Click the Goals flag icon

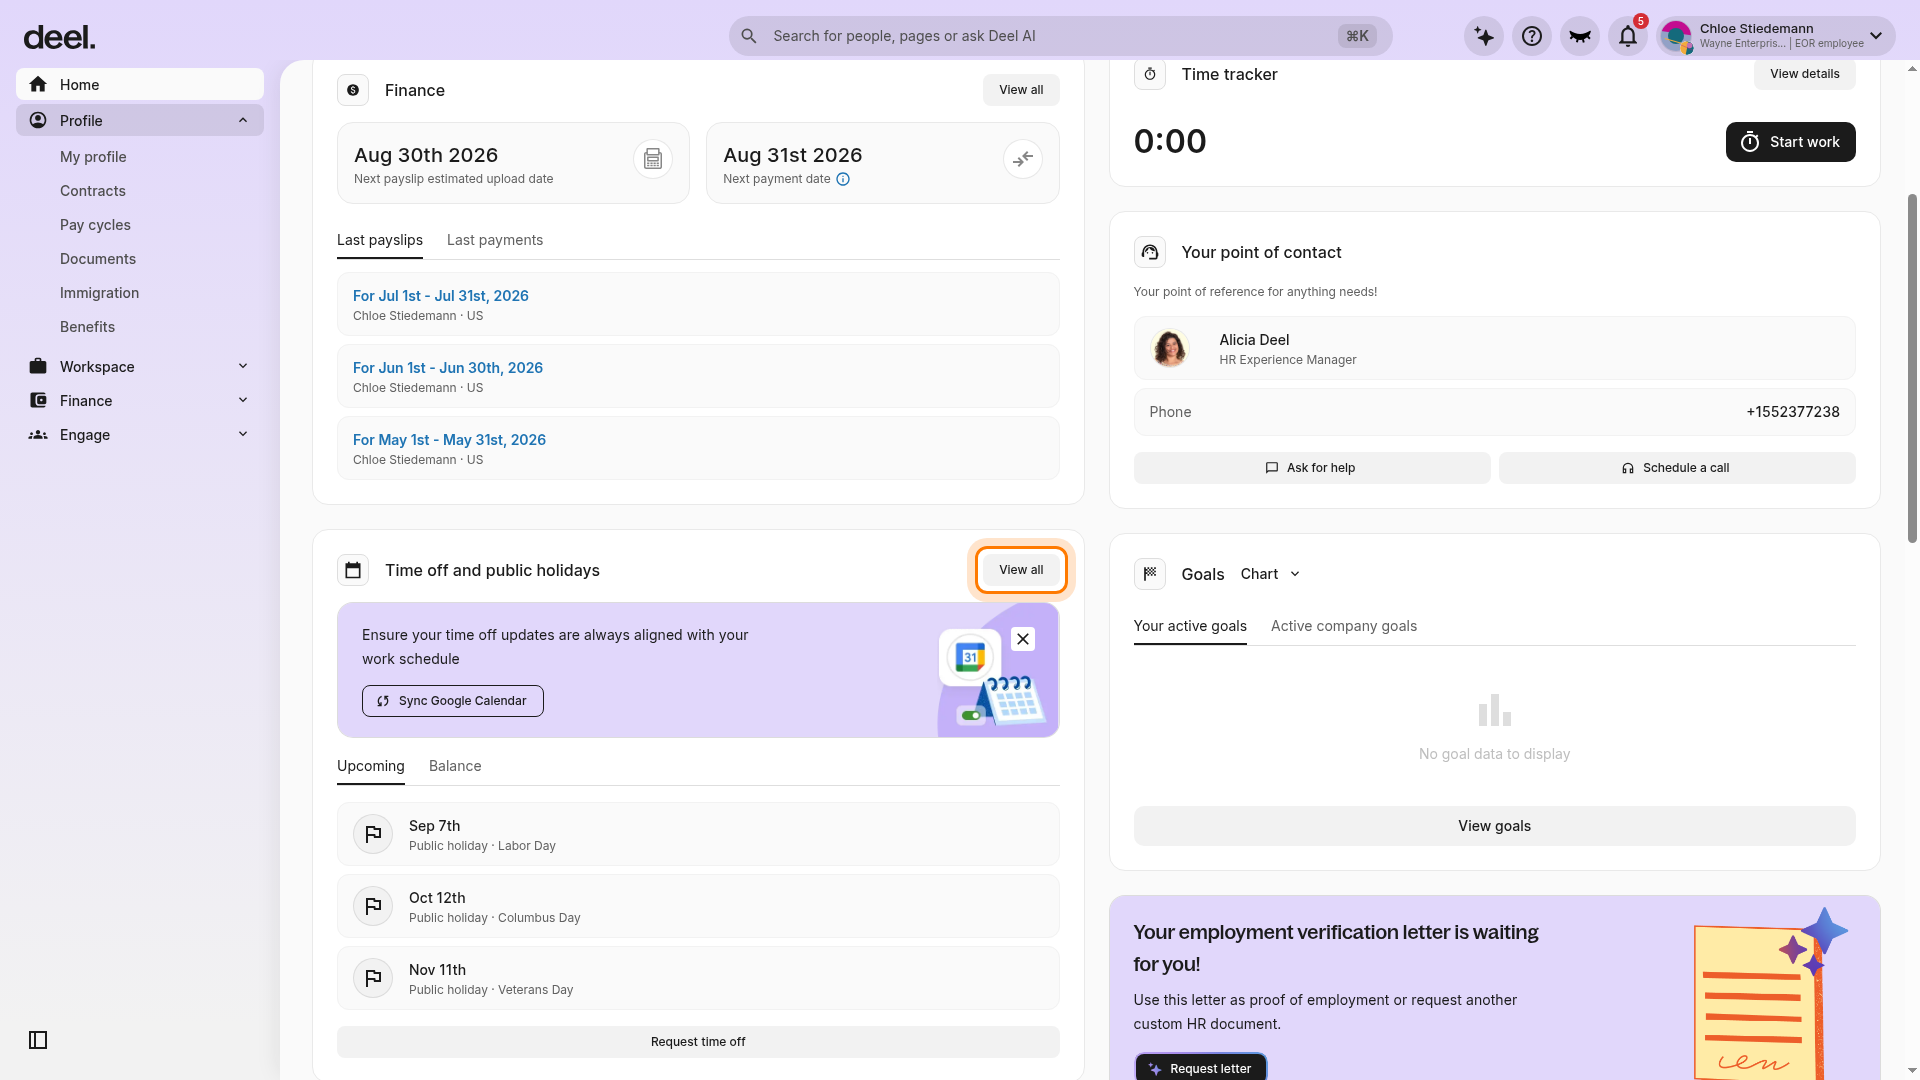1150,574
